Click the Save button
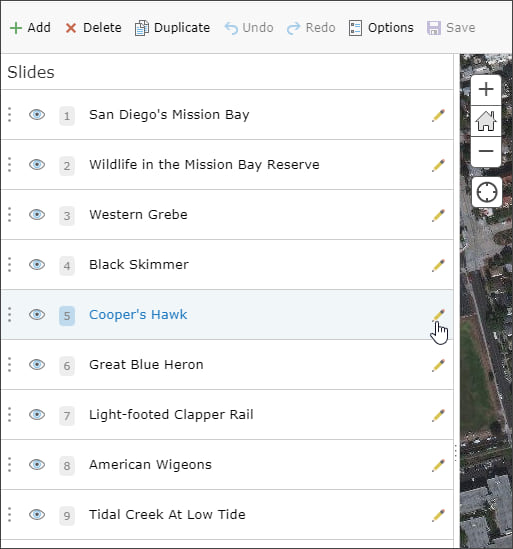Image resolution: width=513 pixels, height=549 pixels. (451, 28)
